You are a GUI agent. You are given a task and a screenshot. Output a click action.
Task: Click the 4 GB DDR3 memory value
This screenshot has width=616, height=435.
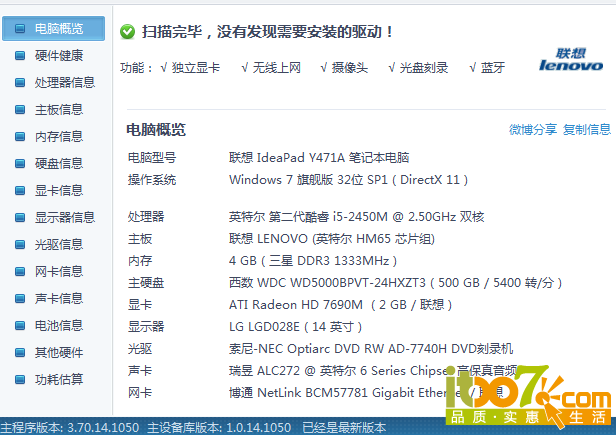pos(313,261)
